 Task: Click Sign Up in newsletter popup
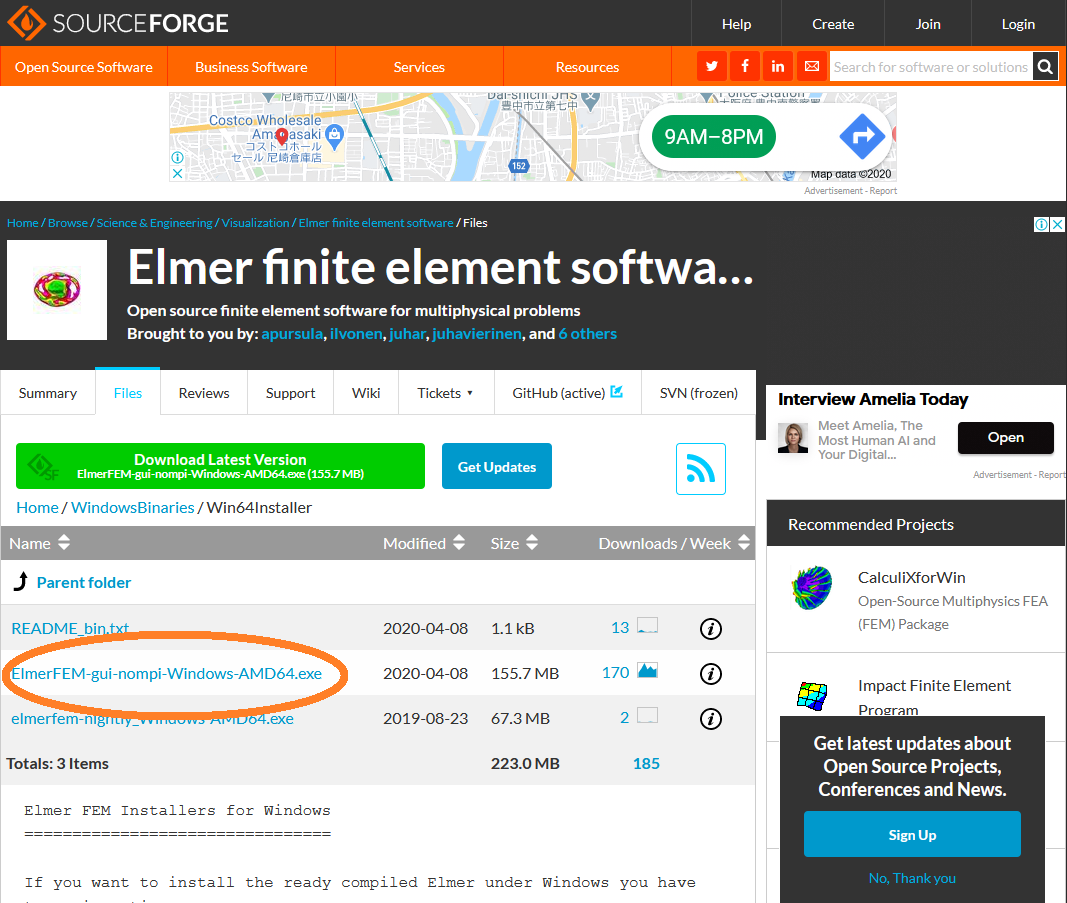pyautogui.click(x=912, y=834)
